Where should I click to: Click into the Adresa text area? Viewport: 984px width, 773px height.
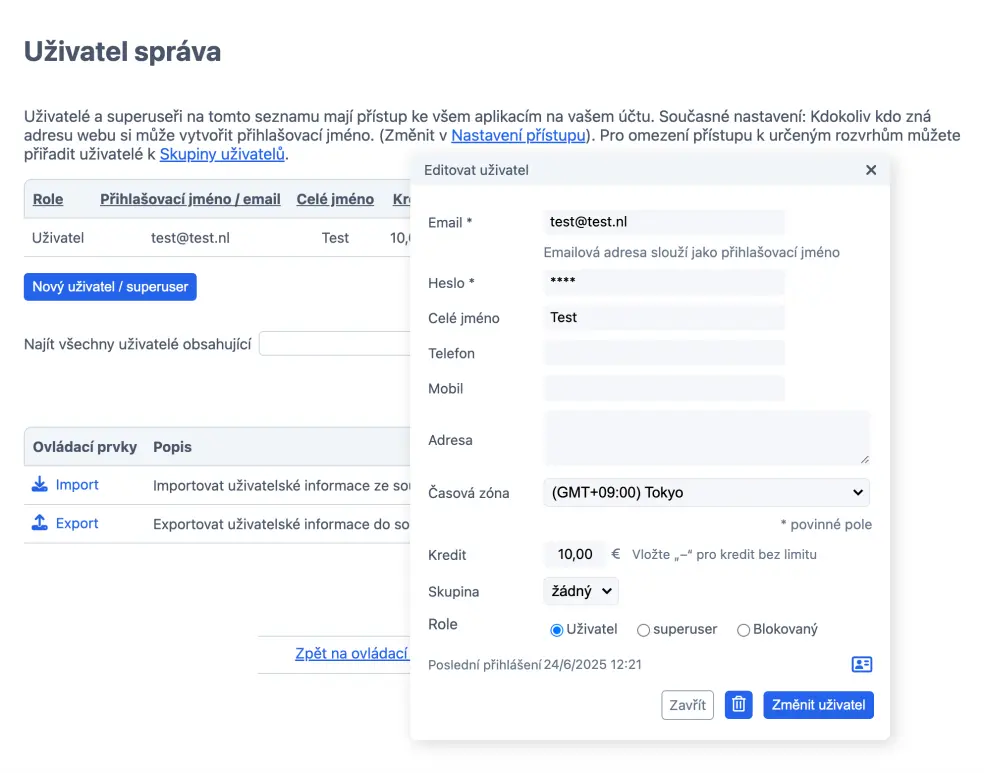pyautogui.click(x=706, y=438)
